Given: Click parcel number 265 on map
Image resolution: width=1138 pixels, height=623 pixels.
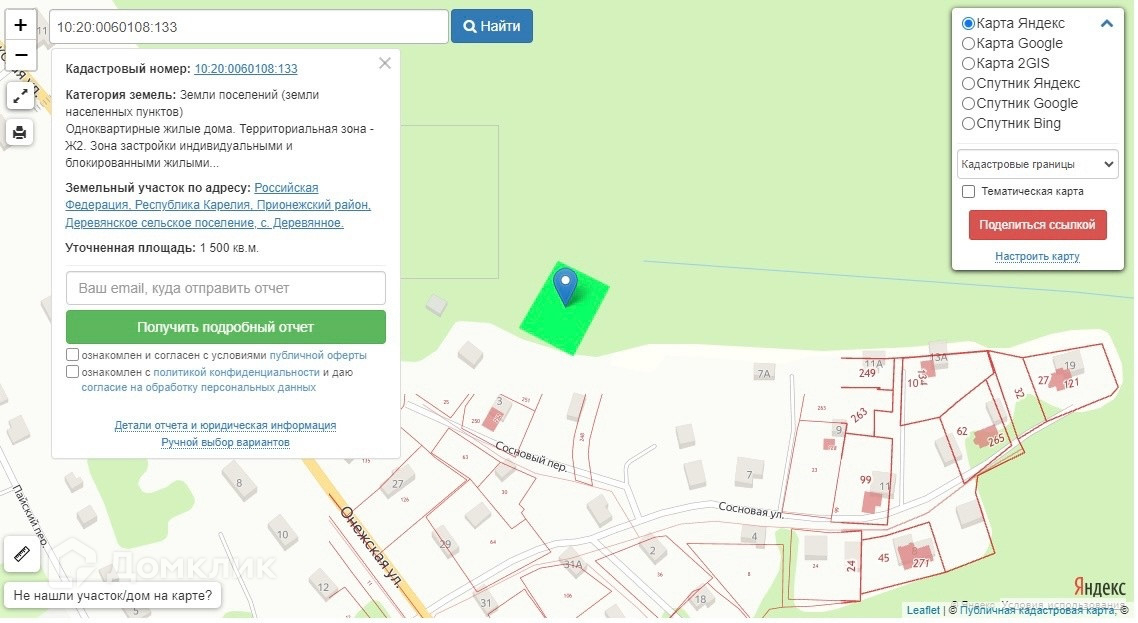Looking at the screenshot, I should click(x=996, y=439).
